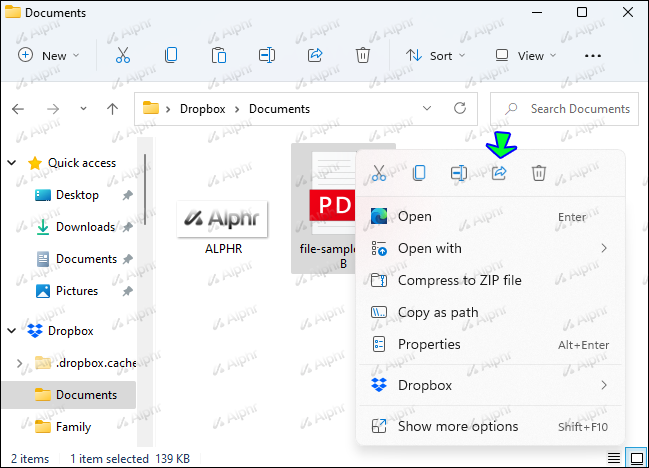649x468 pixels.
Task: Open Properties from the context menu
Action: pos(490,344)
